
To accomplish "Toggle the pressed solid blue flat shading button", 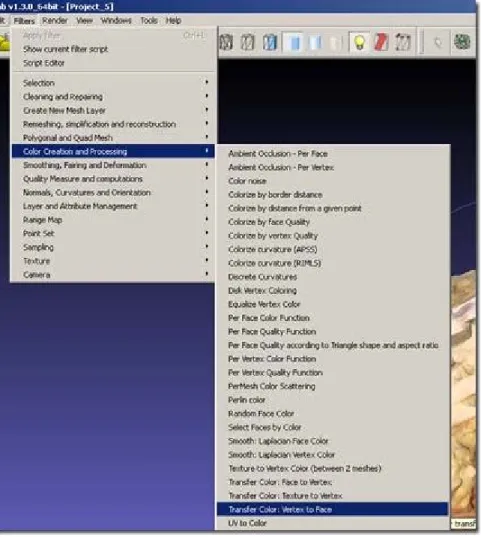I will click(293, 42).
